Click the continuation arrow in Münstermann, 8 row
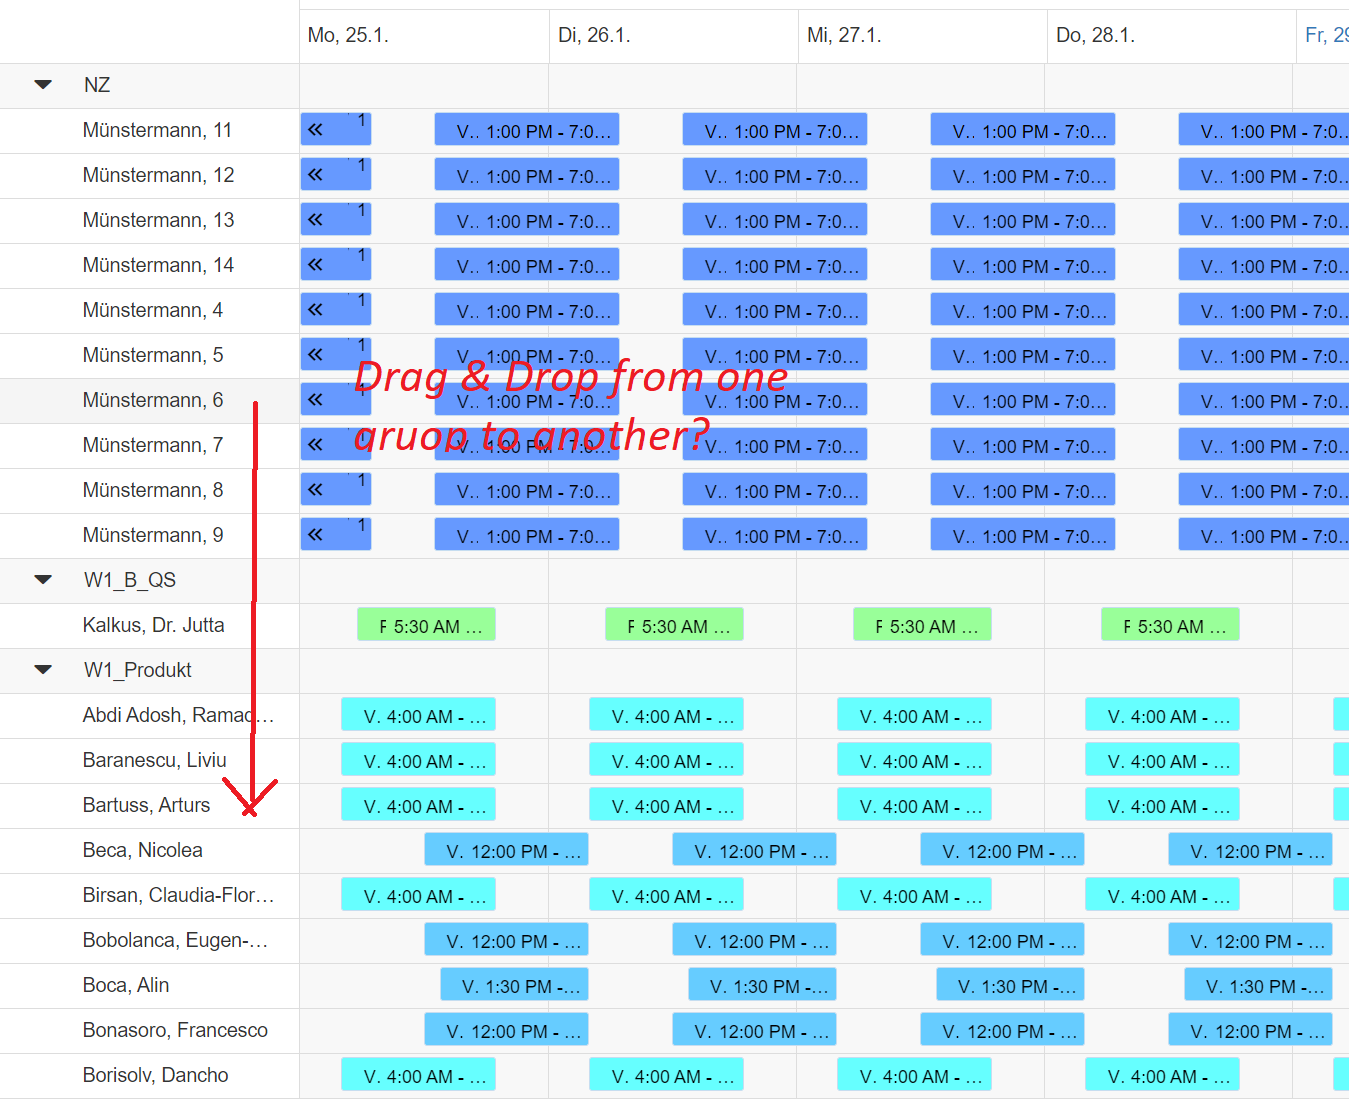 pos(316,490)
